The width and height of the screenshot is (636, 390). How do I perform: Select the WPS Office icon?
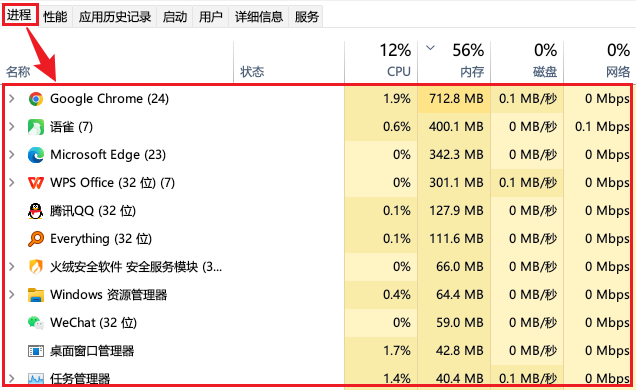[x=36, y=183]
